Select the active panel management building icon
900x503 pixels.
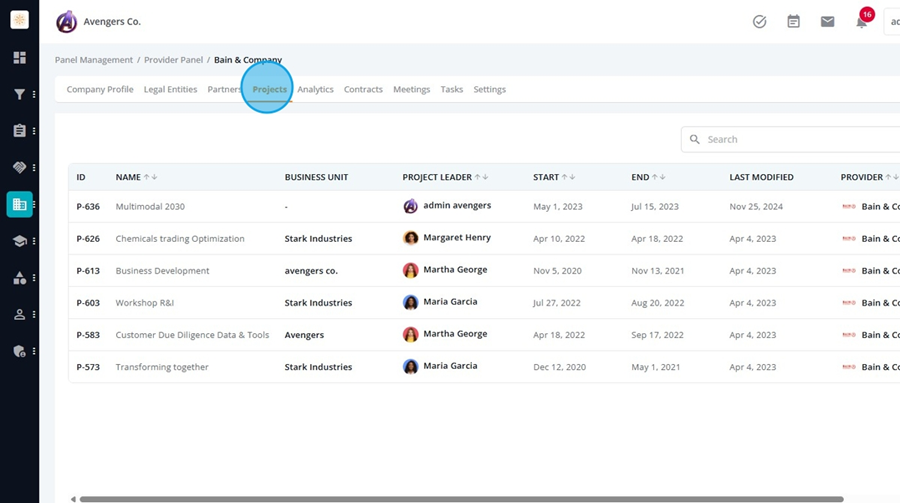coord(20,204)
